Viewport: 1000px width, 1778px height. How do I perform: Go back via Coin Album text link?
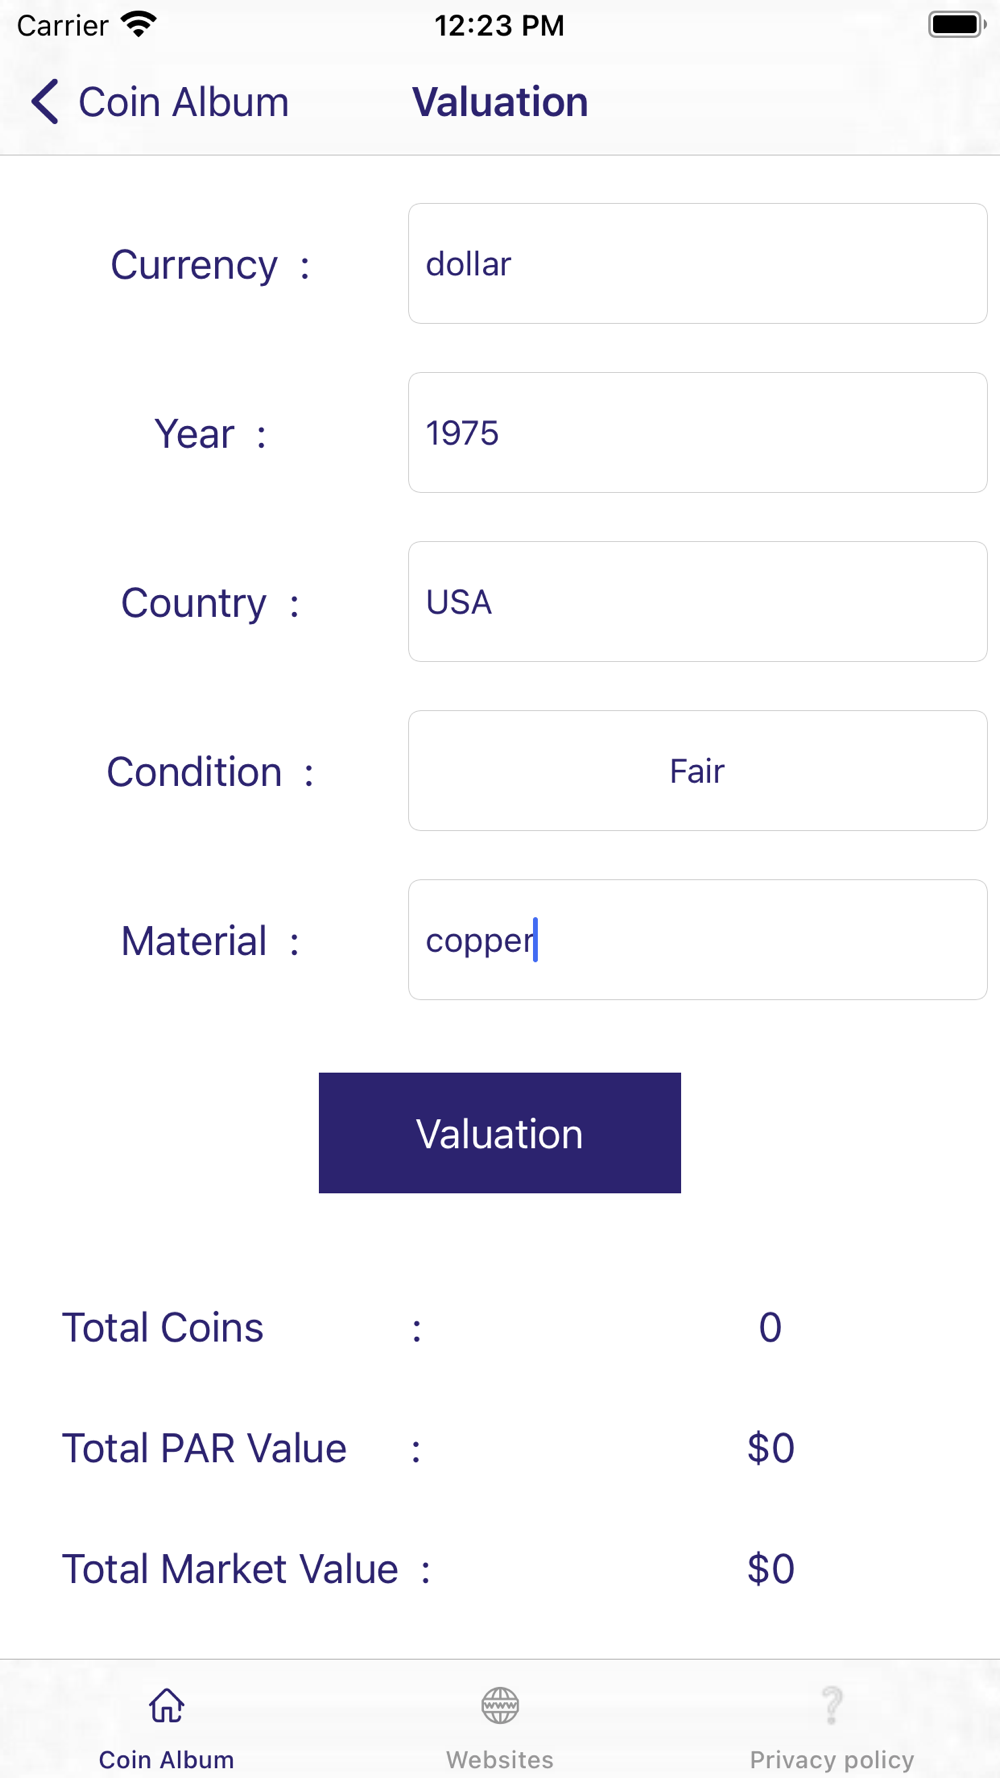point(184,102)
